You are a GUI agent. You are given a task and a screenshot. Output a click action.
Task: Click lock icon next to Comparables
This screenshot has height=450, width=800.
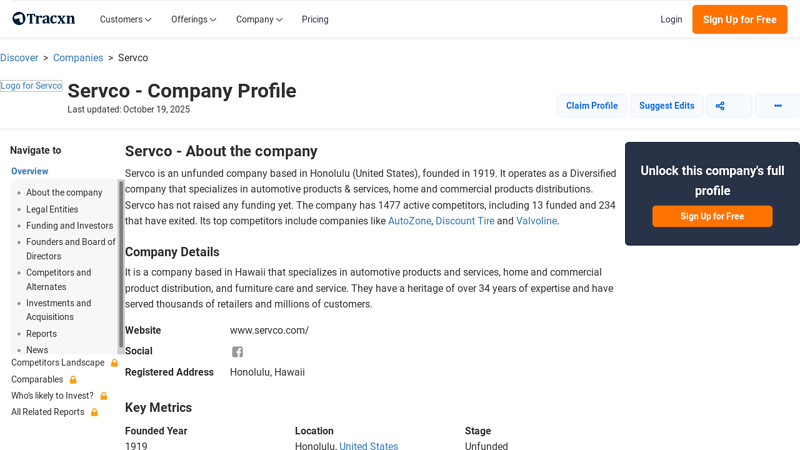coord(73,380)
